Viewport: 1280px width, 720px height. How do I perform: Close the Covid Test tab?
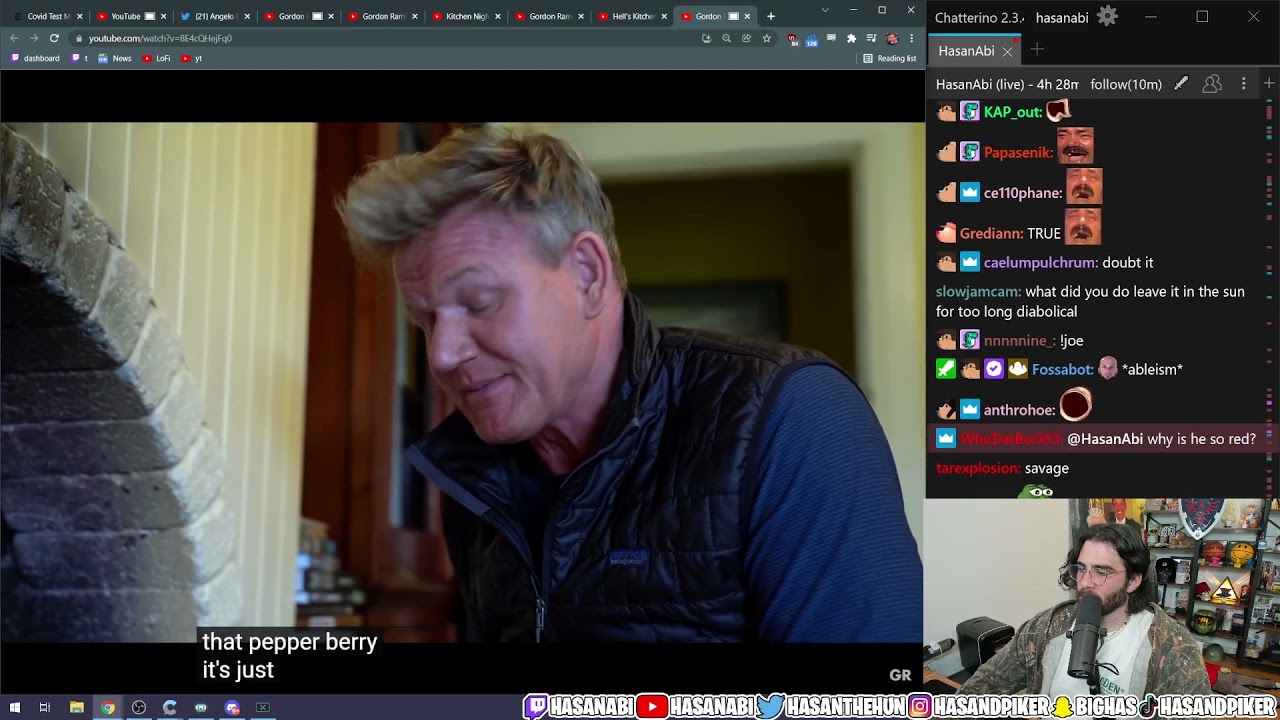tap(79, 16)
